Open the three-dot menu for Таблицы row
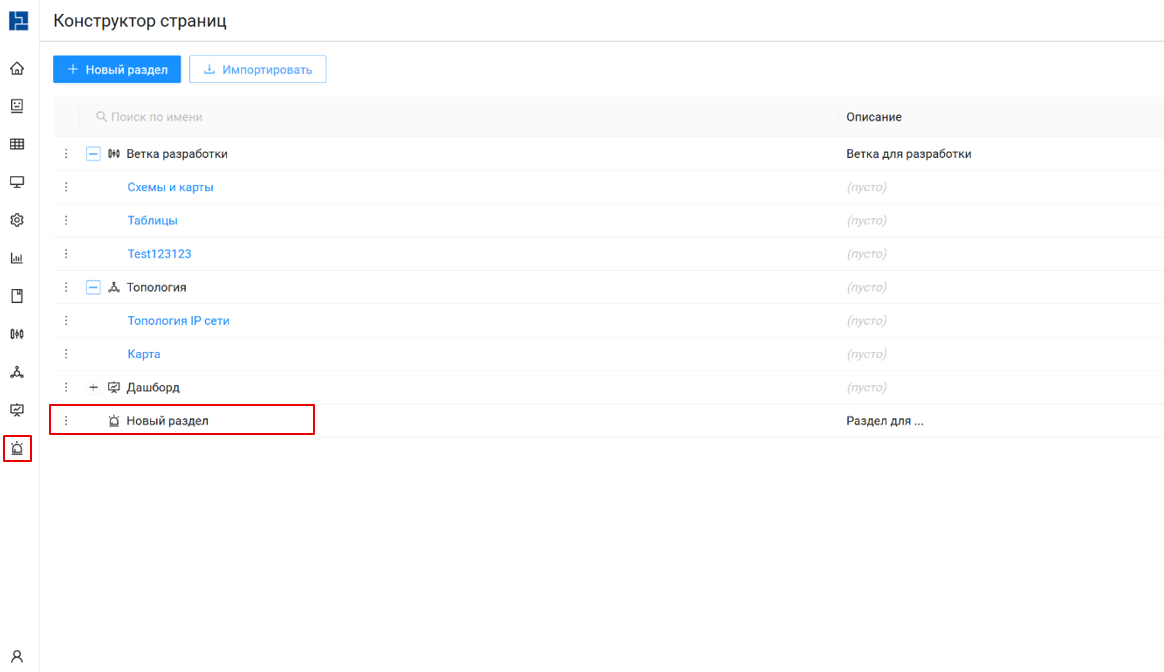 point(66,221)
